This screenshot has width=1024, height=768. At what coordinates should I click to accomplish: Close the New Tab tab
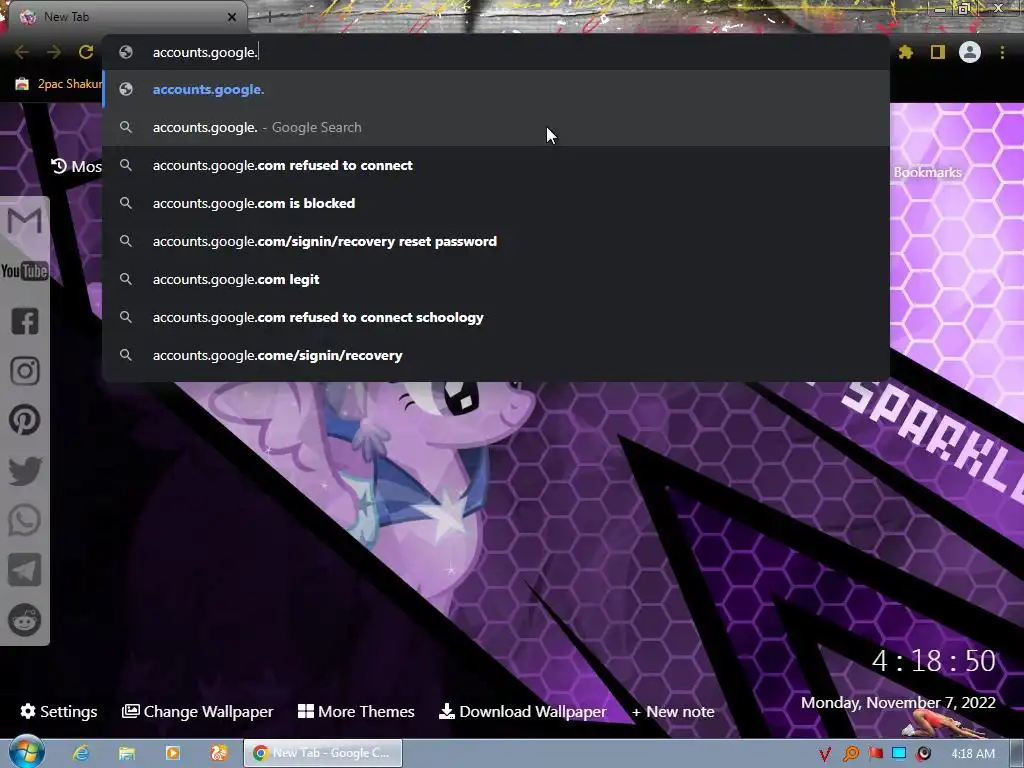[x=232, y=17]
